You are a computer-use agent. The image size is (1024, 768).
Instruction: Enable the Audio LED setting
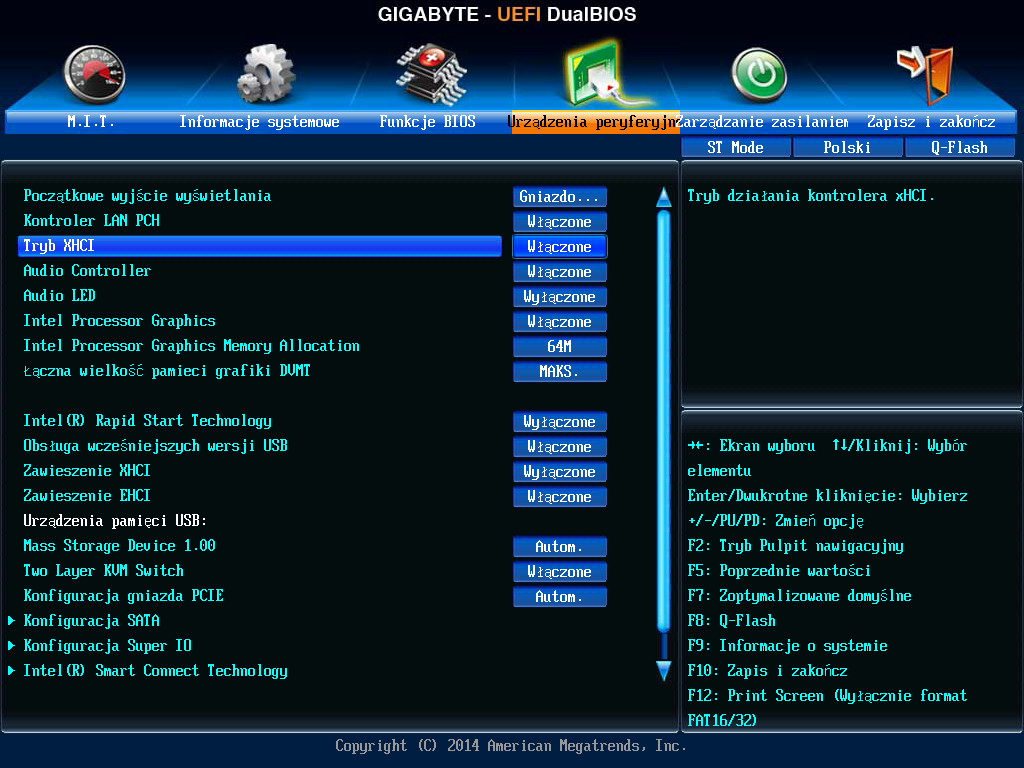(x=559, y=296)
